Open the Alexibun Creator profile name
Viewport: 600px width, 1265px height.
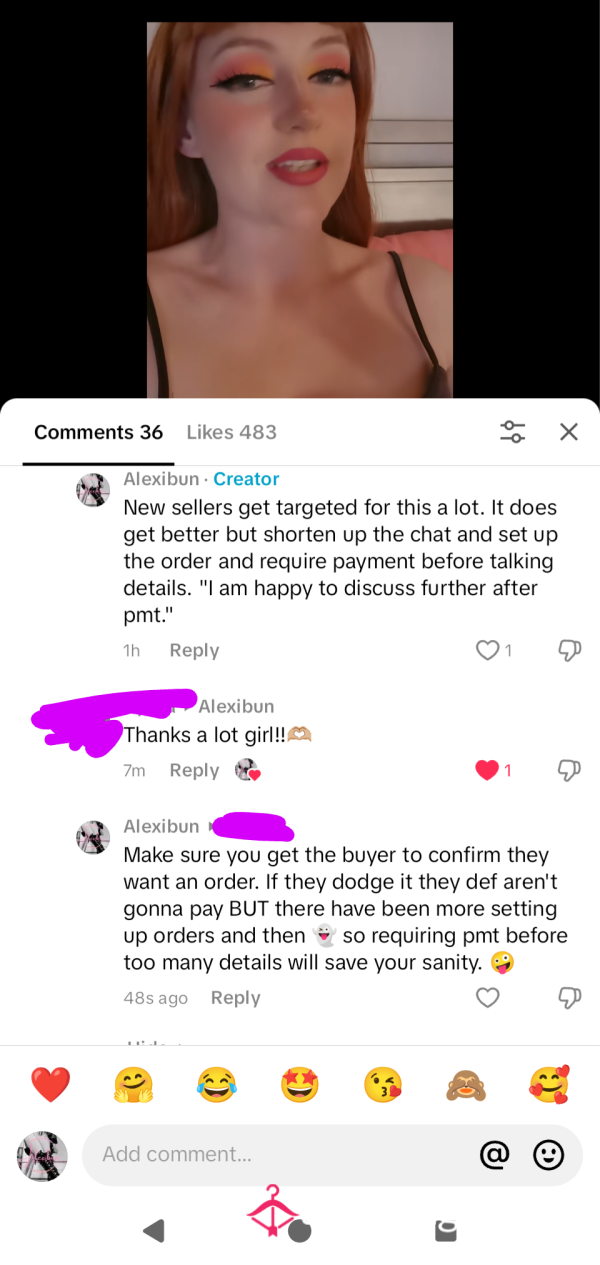161,479
